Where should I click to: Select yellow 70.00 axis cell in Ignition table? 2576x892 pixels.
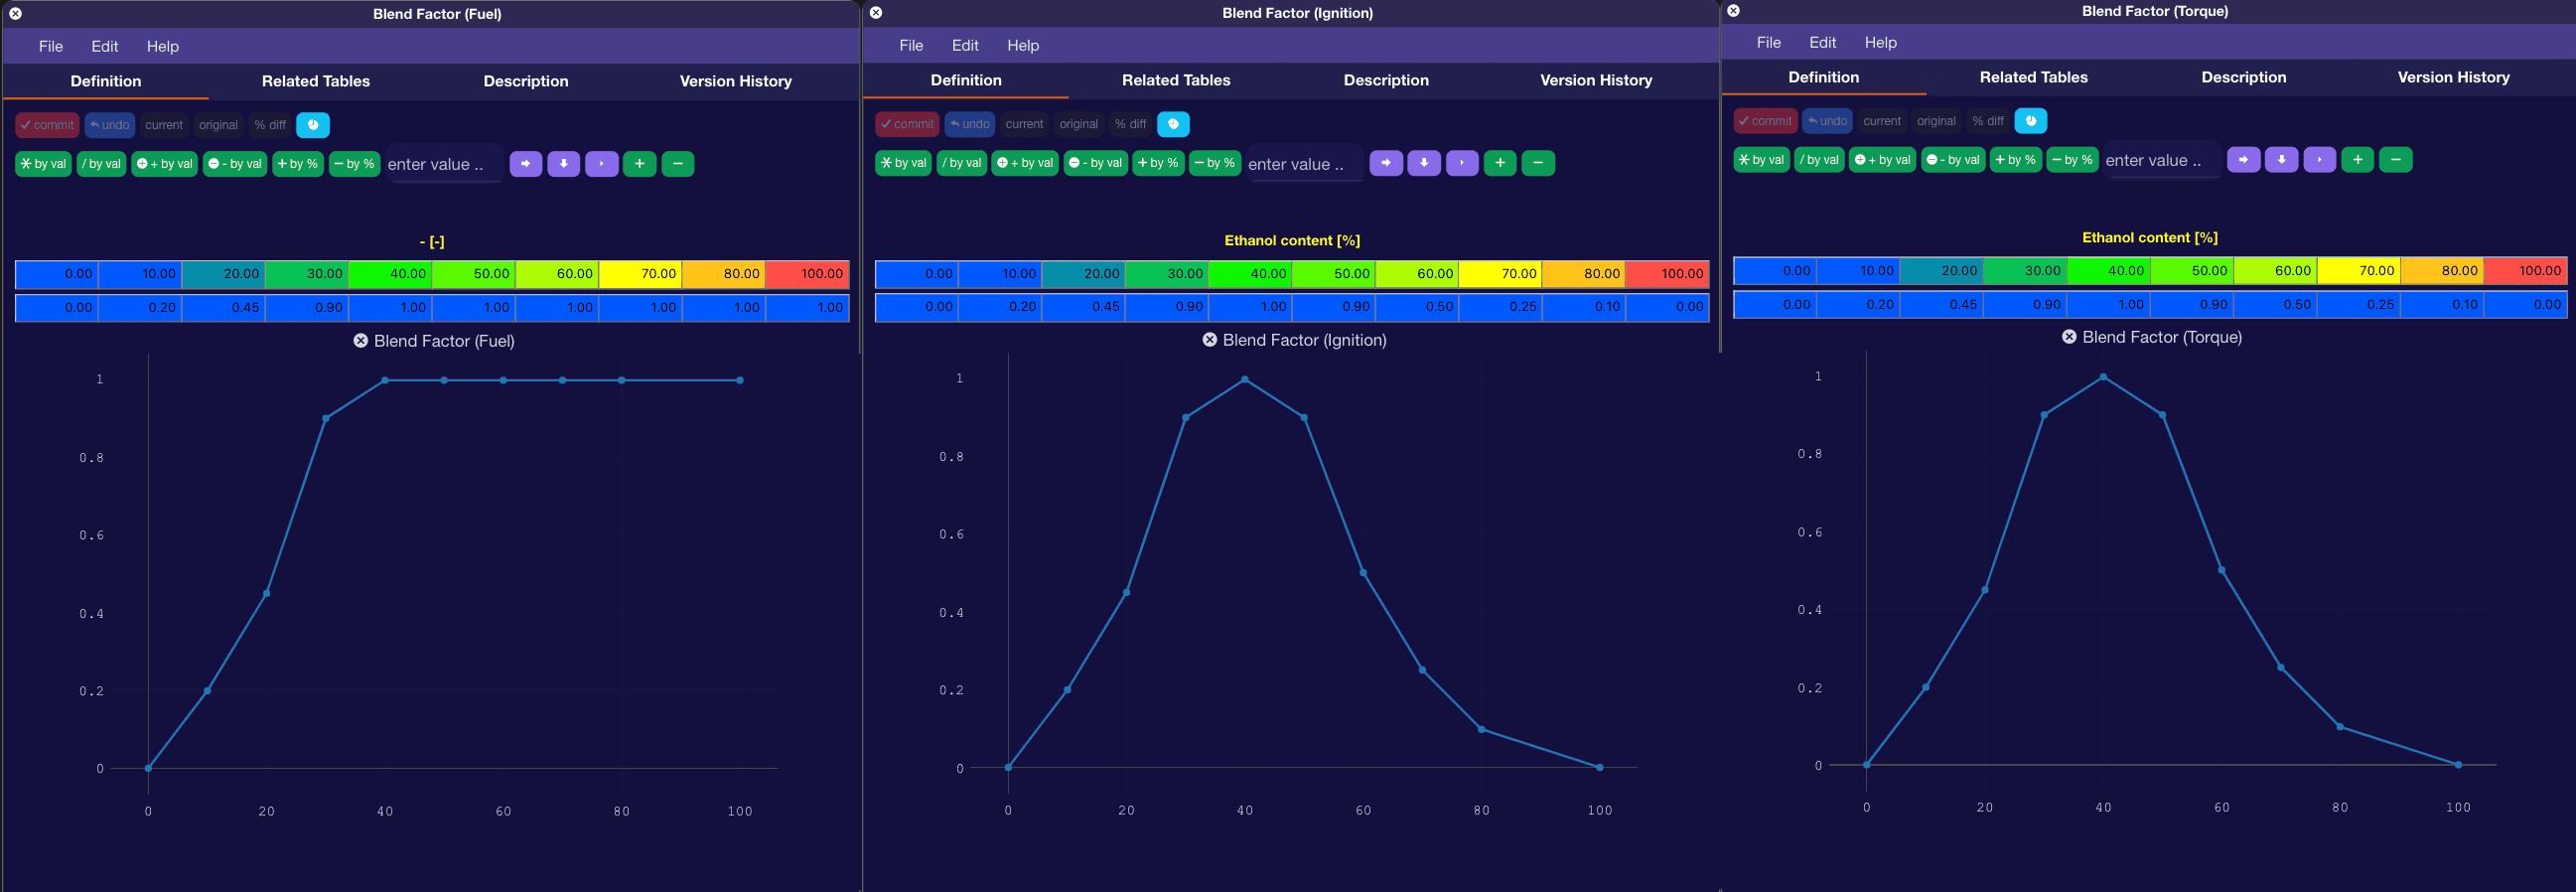(1500, 274)
